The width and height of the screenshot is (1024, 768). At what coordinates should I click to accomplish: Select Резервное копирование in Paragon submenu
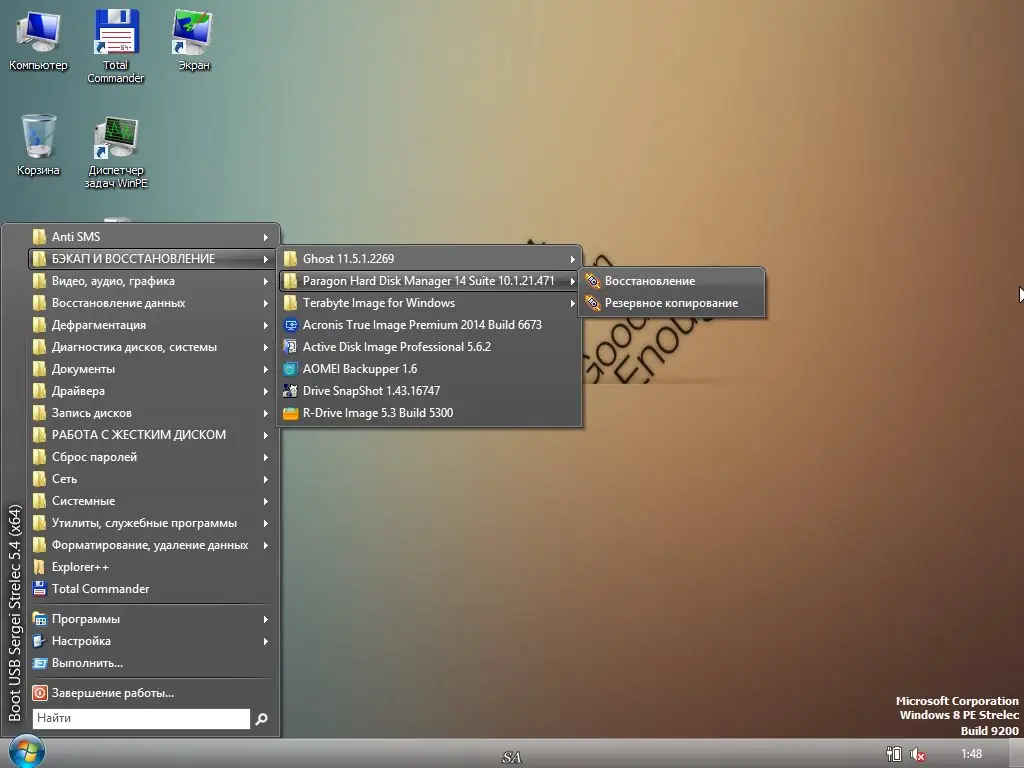tap(671, 303)
